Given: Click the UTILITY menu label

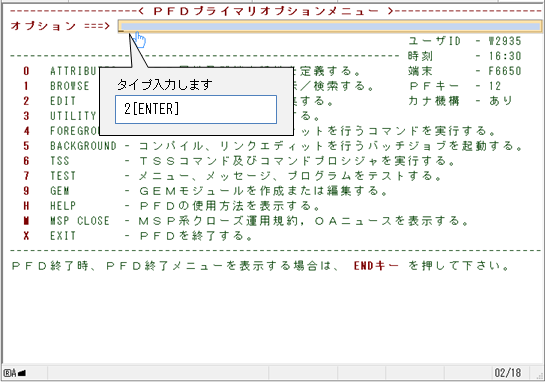Looking at the screenshot, I should [73, 116].
